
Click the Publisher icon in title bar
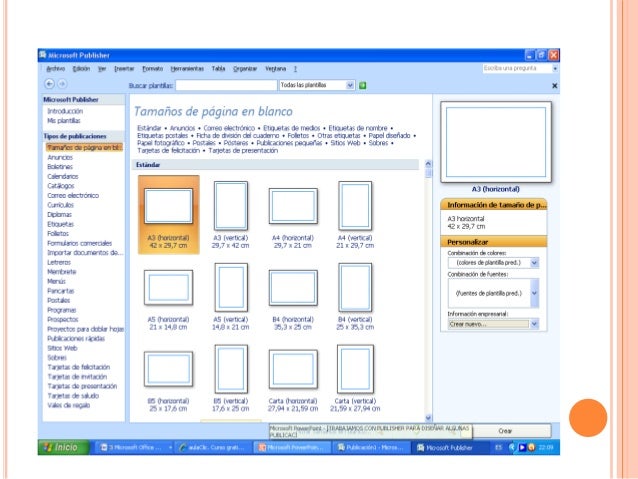click(x=43, y=55)
